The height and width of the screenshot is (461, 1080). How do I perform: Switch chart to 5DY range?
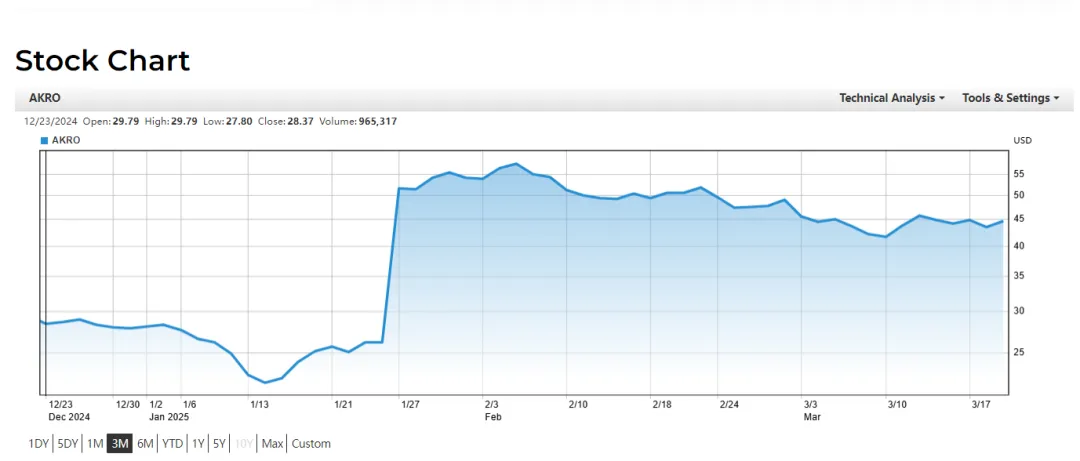pyautogui.click(x=67, y=443)
